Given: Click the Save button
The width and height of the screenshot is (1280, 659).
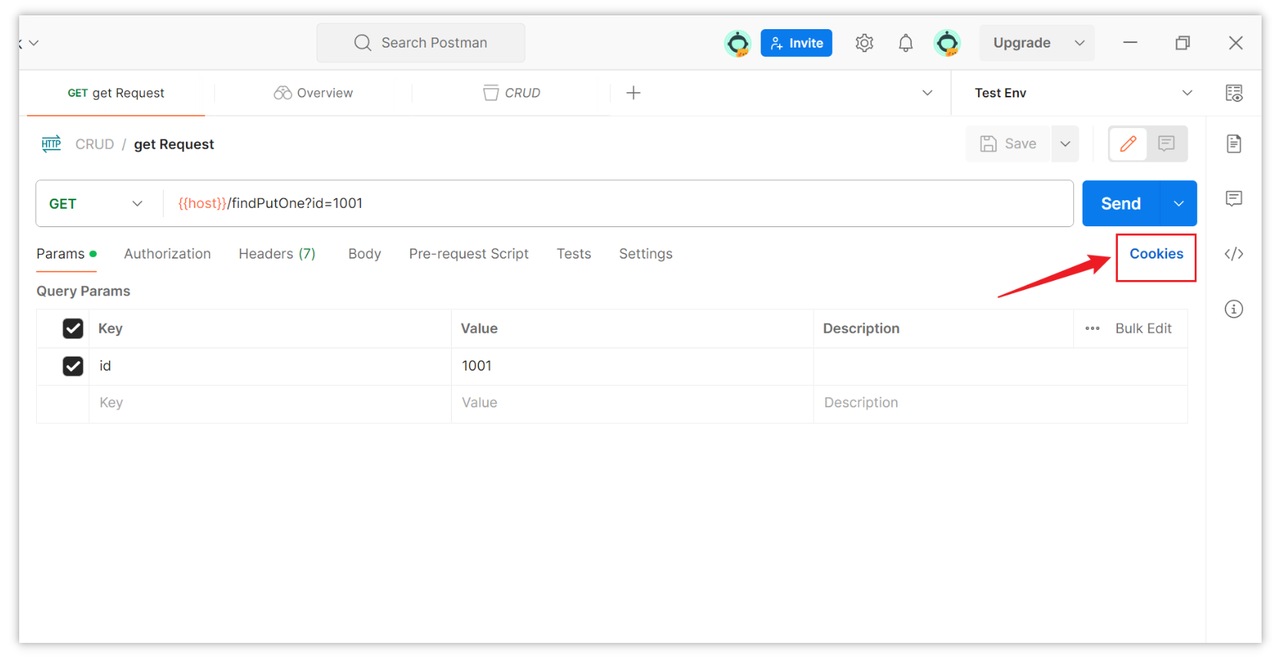Looking at the screenshot, I should [1009, 144].
